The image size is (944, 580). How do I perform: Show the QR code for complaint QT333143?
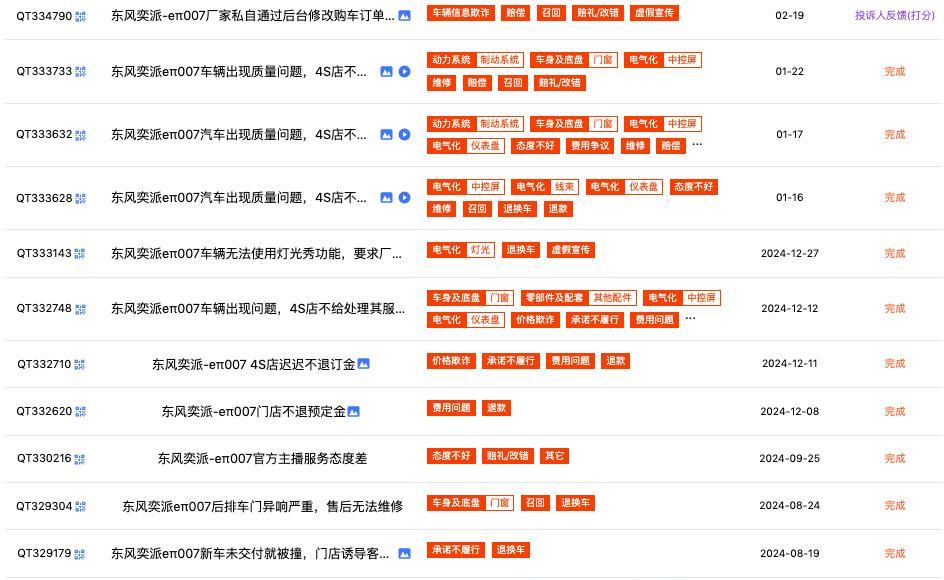coord(79,254)
